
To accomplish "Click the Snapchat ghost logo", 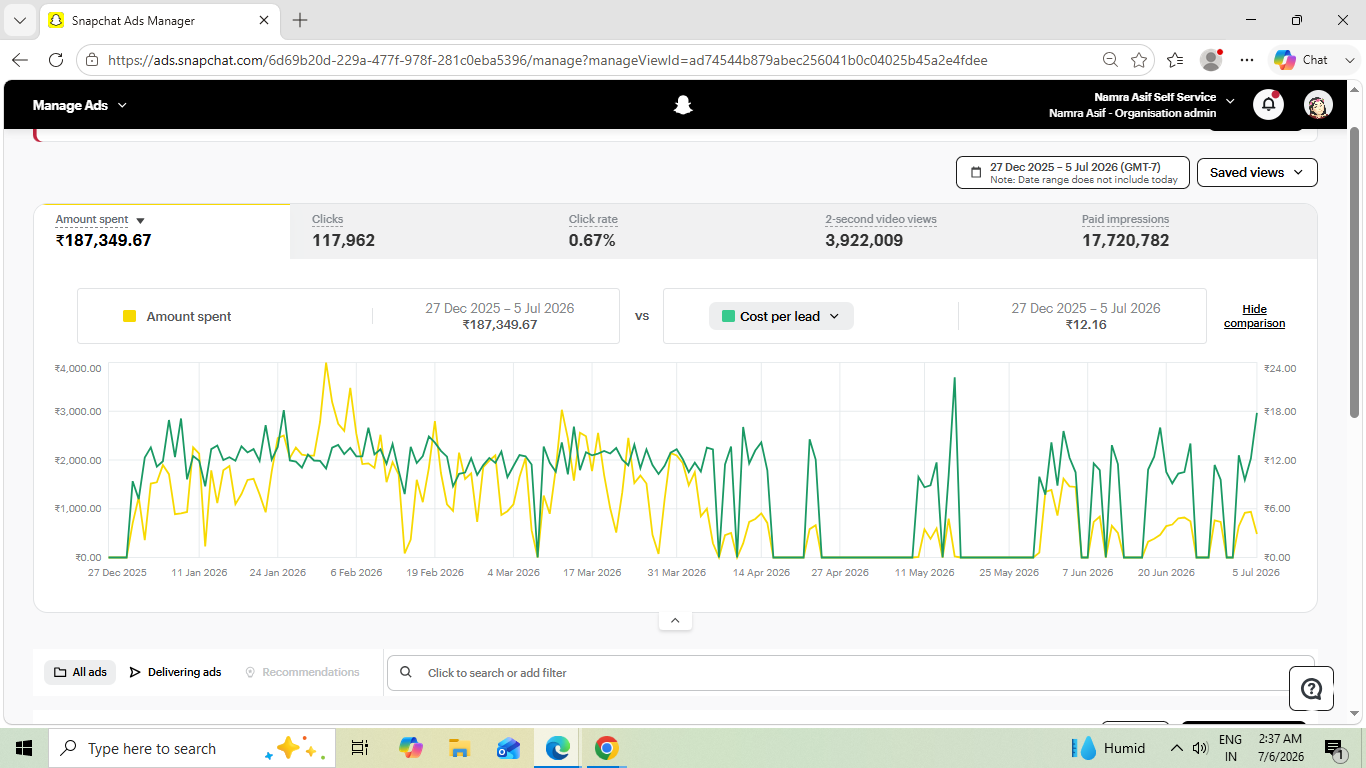I will (683, 105).
